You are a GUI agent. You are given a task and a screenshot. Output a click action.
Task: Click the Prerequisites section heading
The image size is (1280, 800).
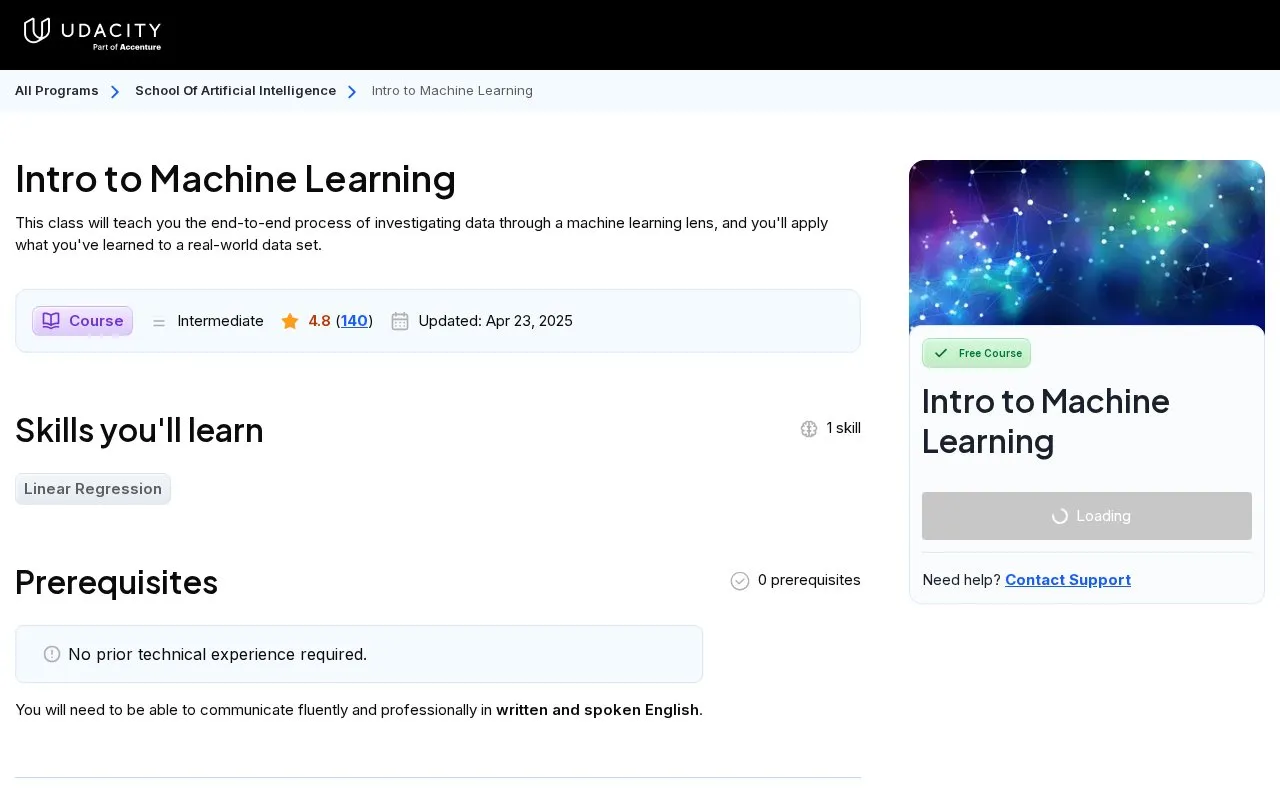[x=117, y=582]
